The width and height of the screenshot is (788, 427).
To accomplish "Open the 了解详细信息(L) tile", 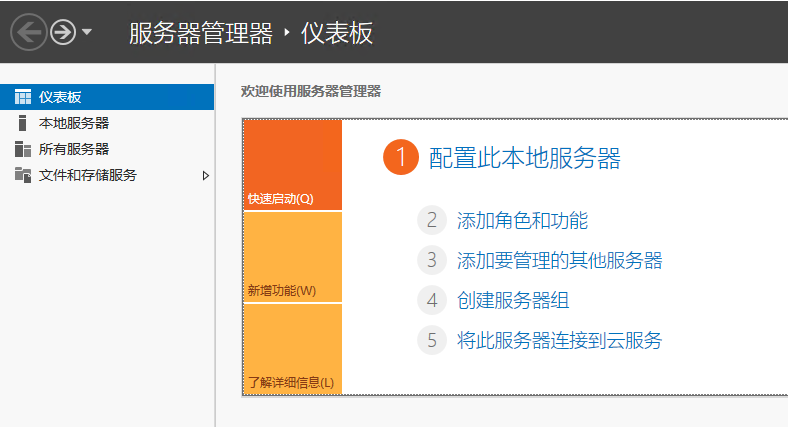I will [292, 349].
